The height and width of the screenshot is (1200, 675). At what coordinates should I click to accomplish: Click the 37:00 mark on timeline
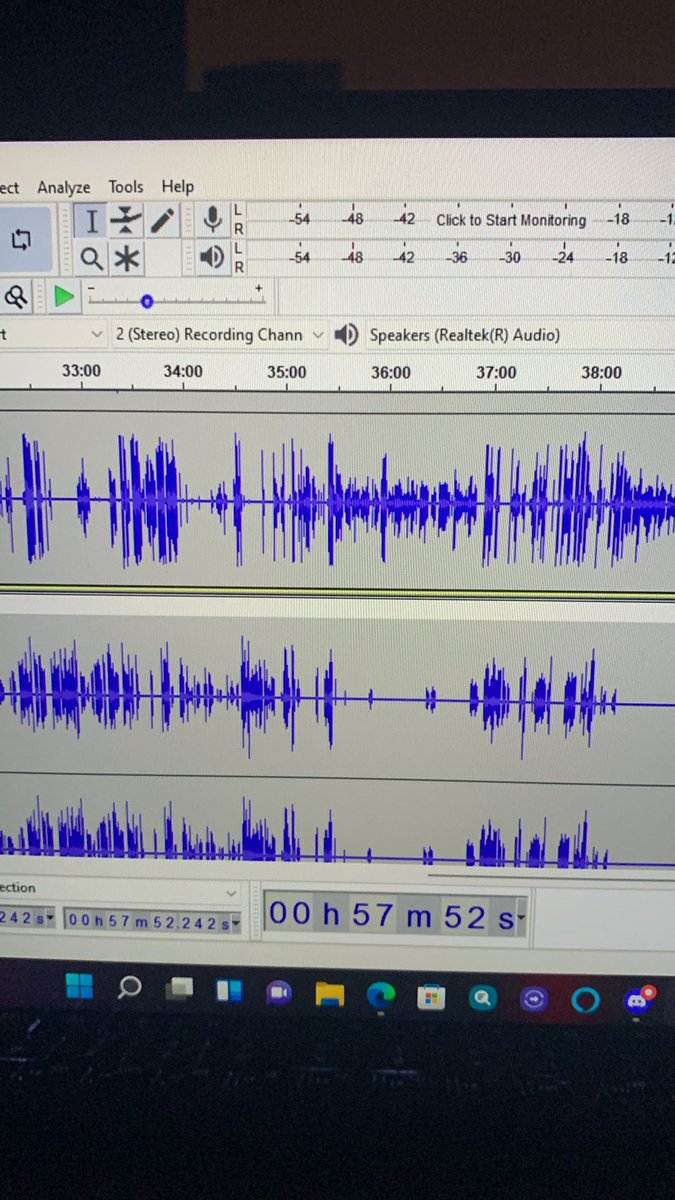coord(496,373)
